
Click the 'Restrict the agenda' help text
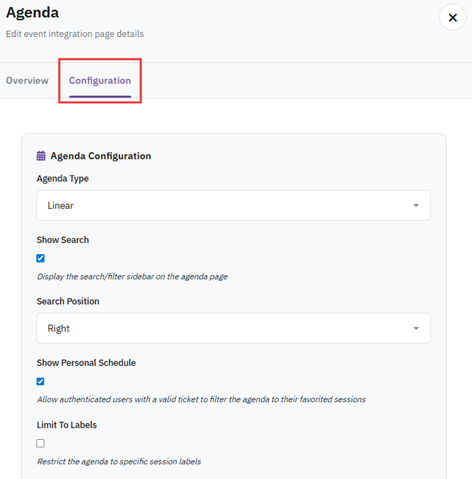[x=119, y=462]
